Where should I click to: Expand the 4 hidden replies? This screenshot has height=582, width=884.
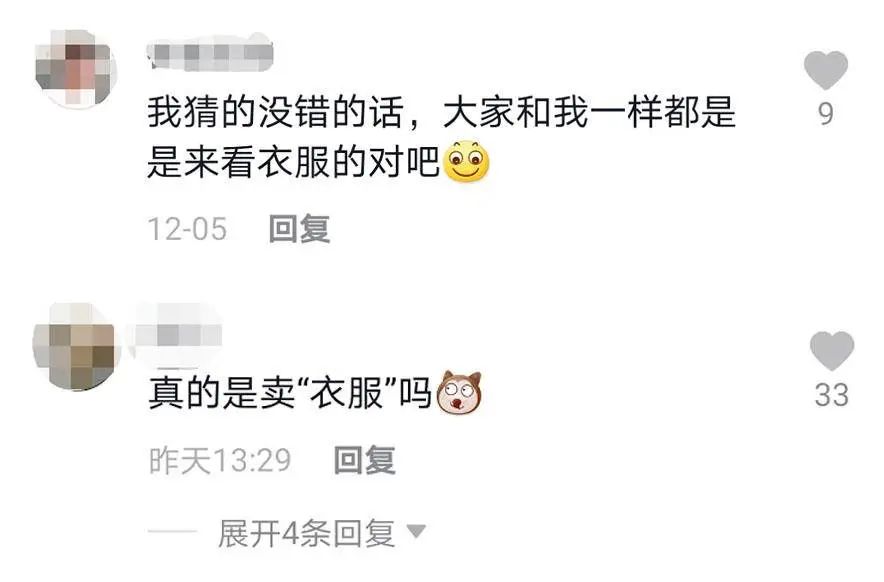[306, 533]
